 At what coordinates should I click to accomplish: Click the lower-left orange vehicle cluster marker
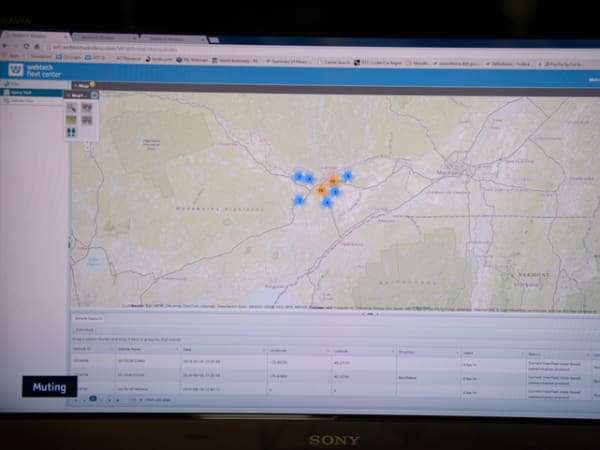(321, 189)
